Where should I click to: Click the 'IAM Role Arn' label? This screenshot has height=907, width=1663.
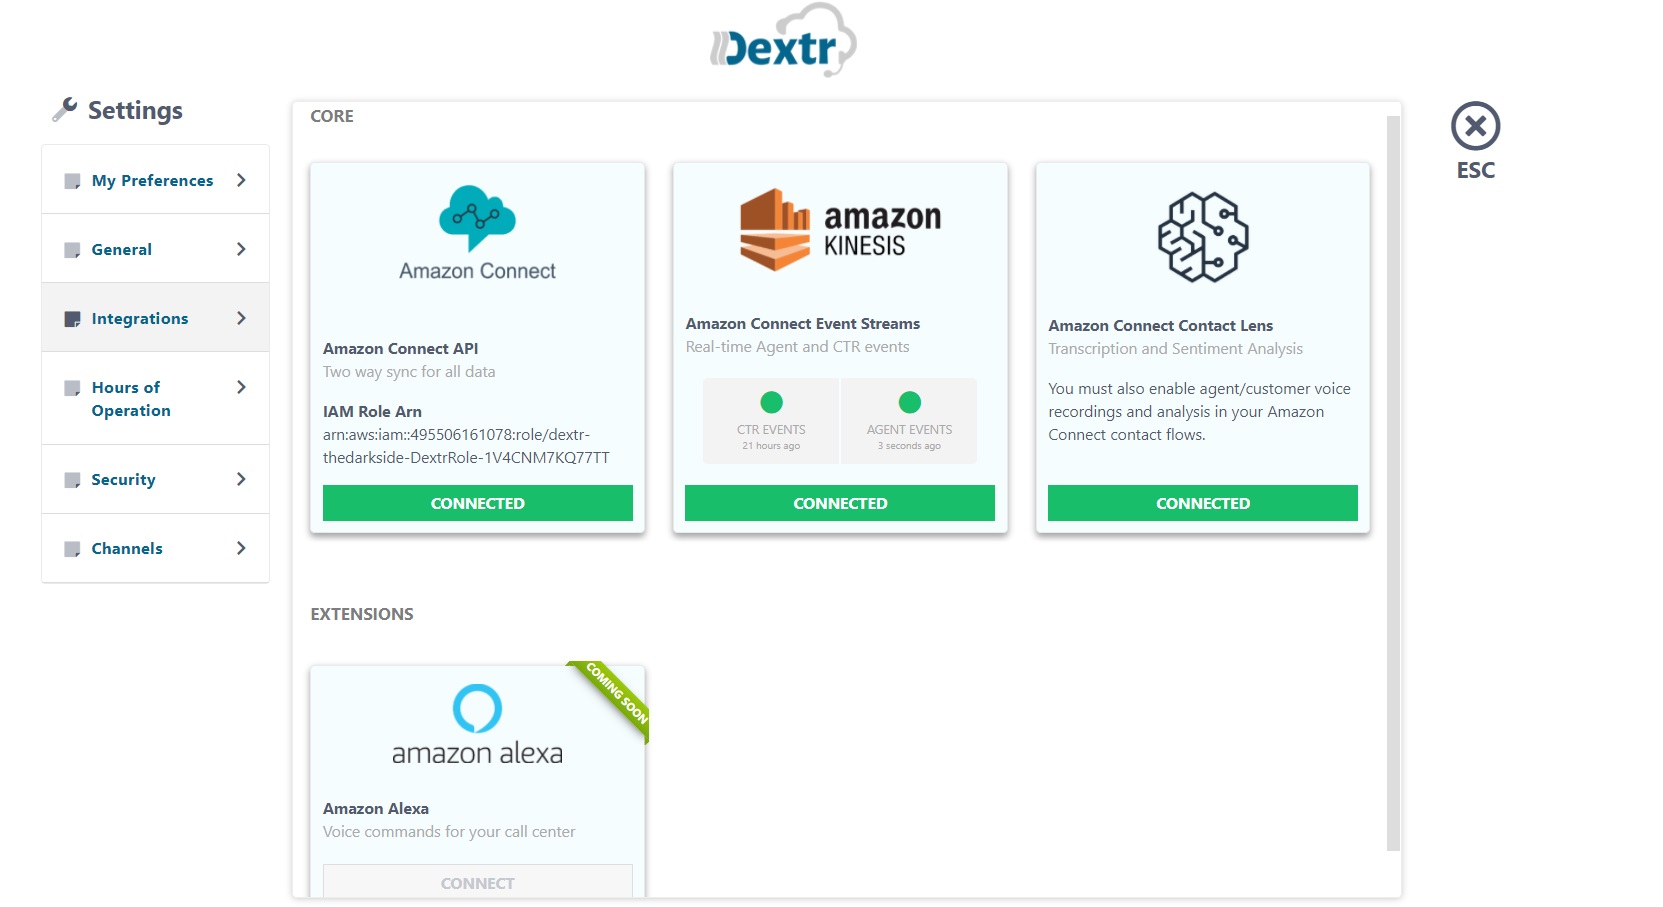(x=372, y=412)
